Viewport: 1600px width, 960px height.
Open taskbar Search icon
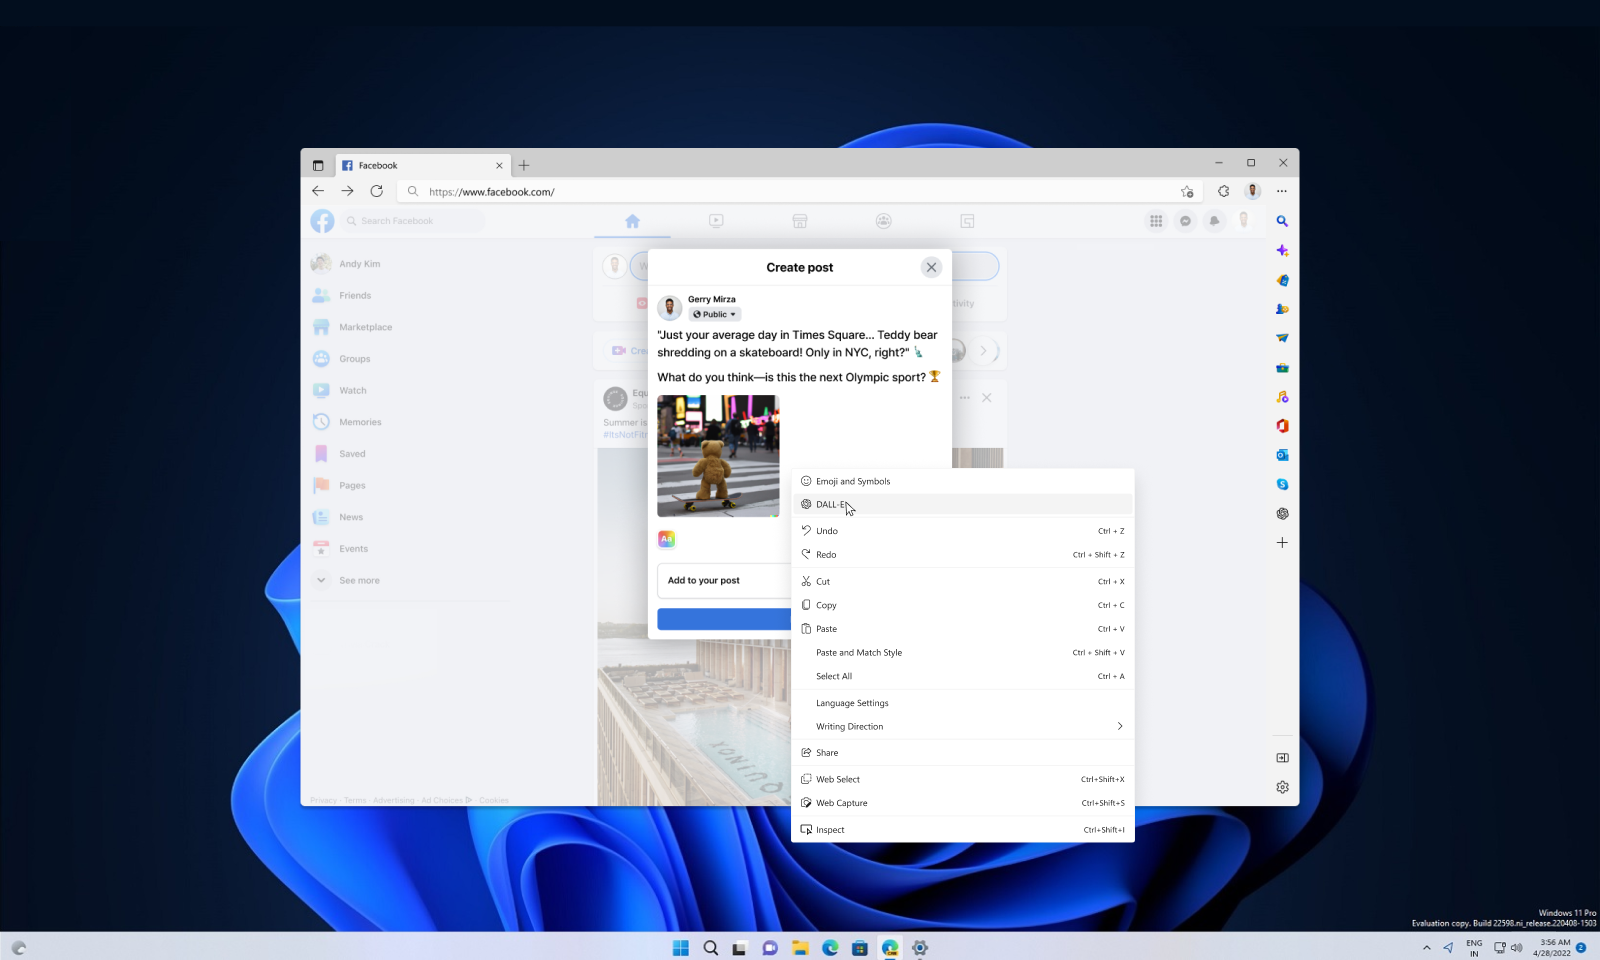(x=711, y=948)
